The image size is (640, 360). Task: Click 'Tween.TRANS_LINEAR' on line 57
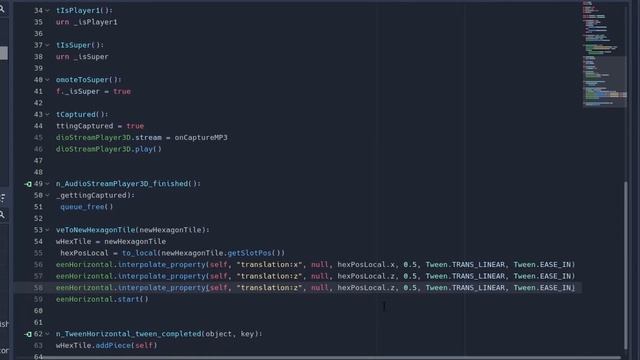click(465, 276)
